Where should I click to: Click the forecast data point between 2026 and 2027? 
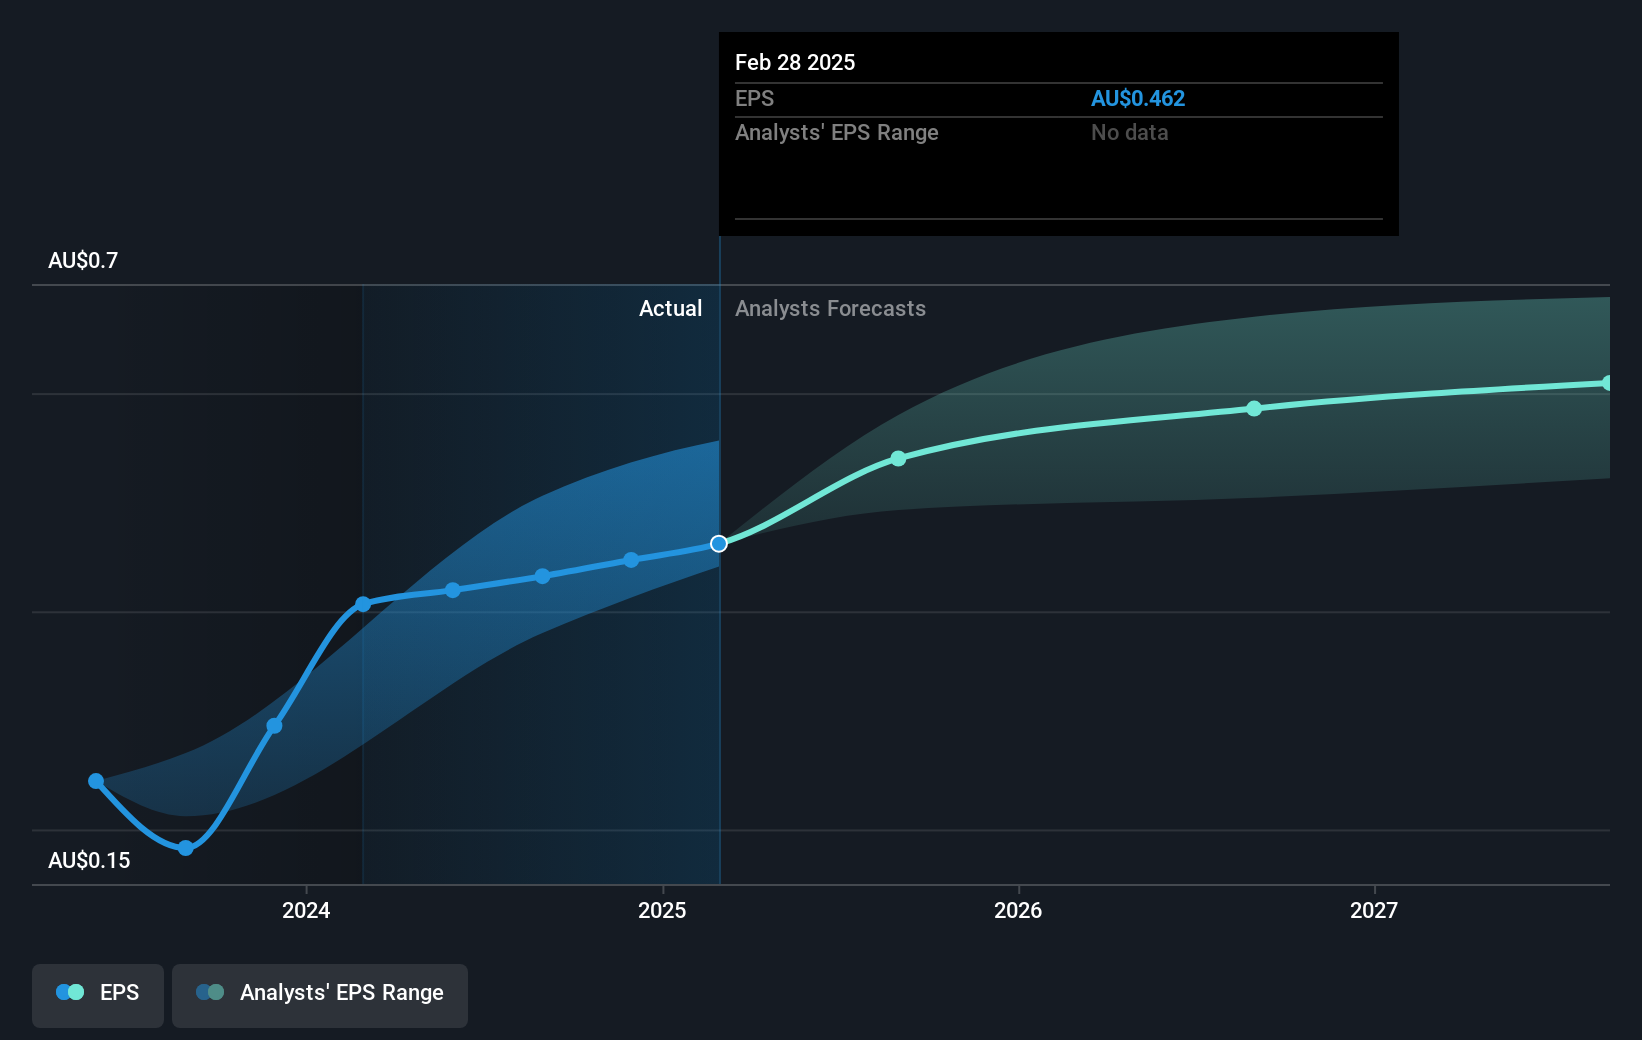click(x=1253, y=407)
